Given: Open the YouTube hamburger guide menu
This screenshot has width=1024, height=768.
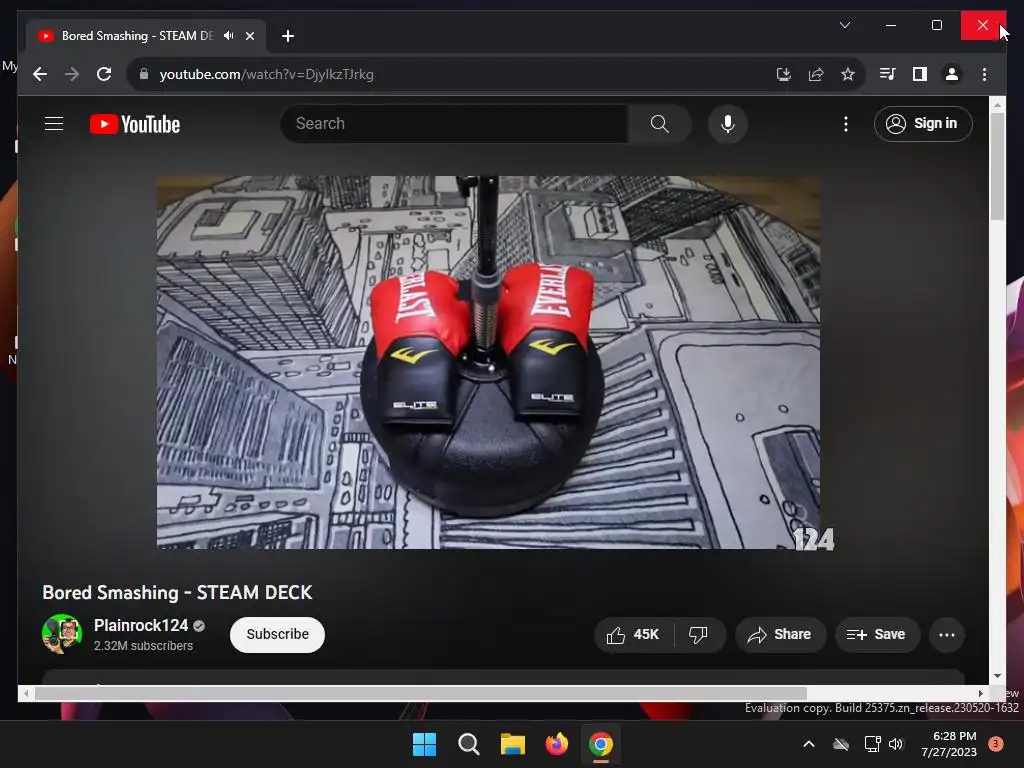Looking at the screenshot, I should [54, 123].
